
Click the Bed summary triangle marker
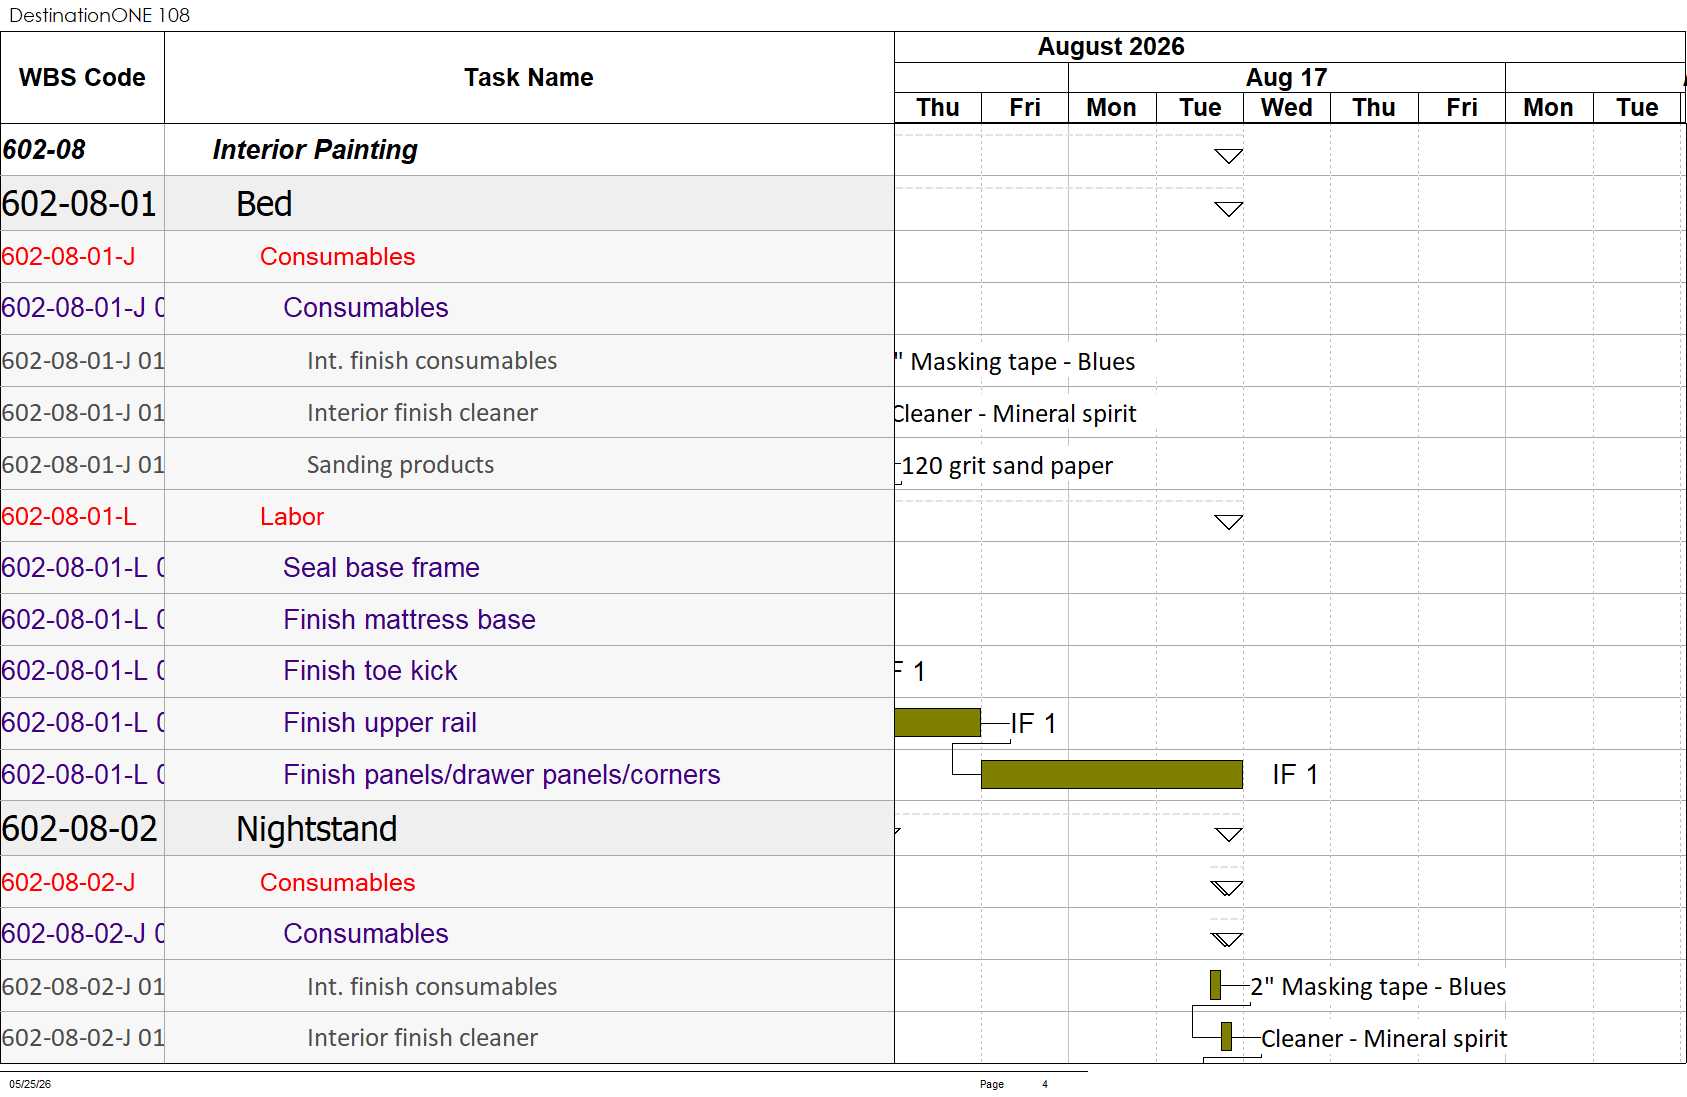pyautogui.click(x=1228, y=209)
